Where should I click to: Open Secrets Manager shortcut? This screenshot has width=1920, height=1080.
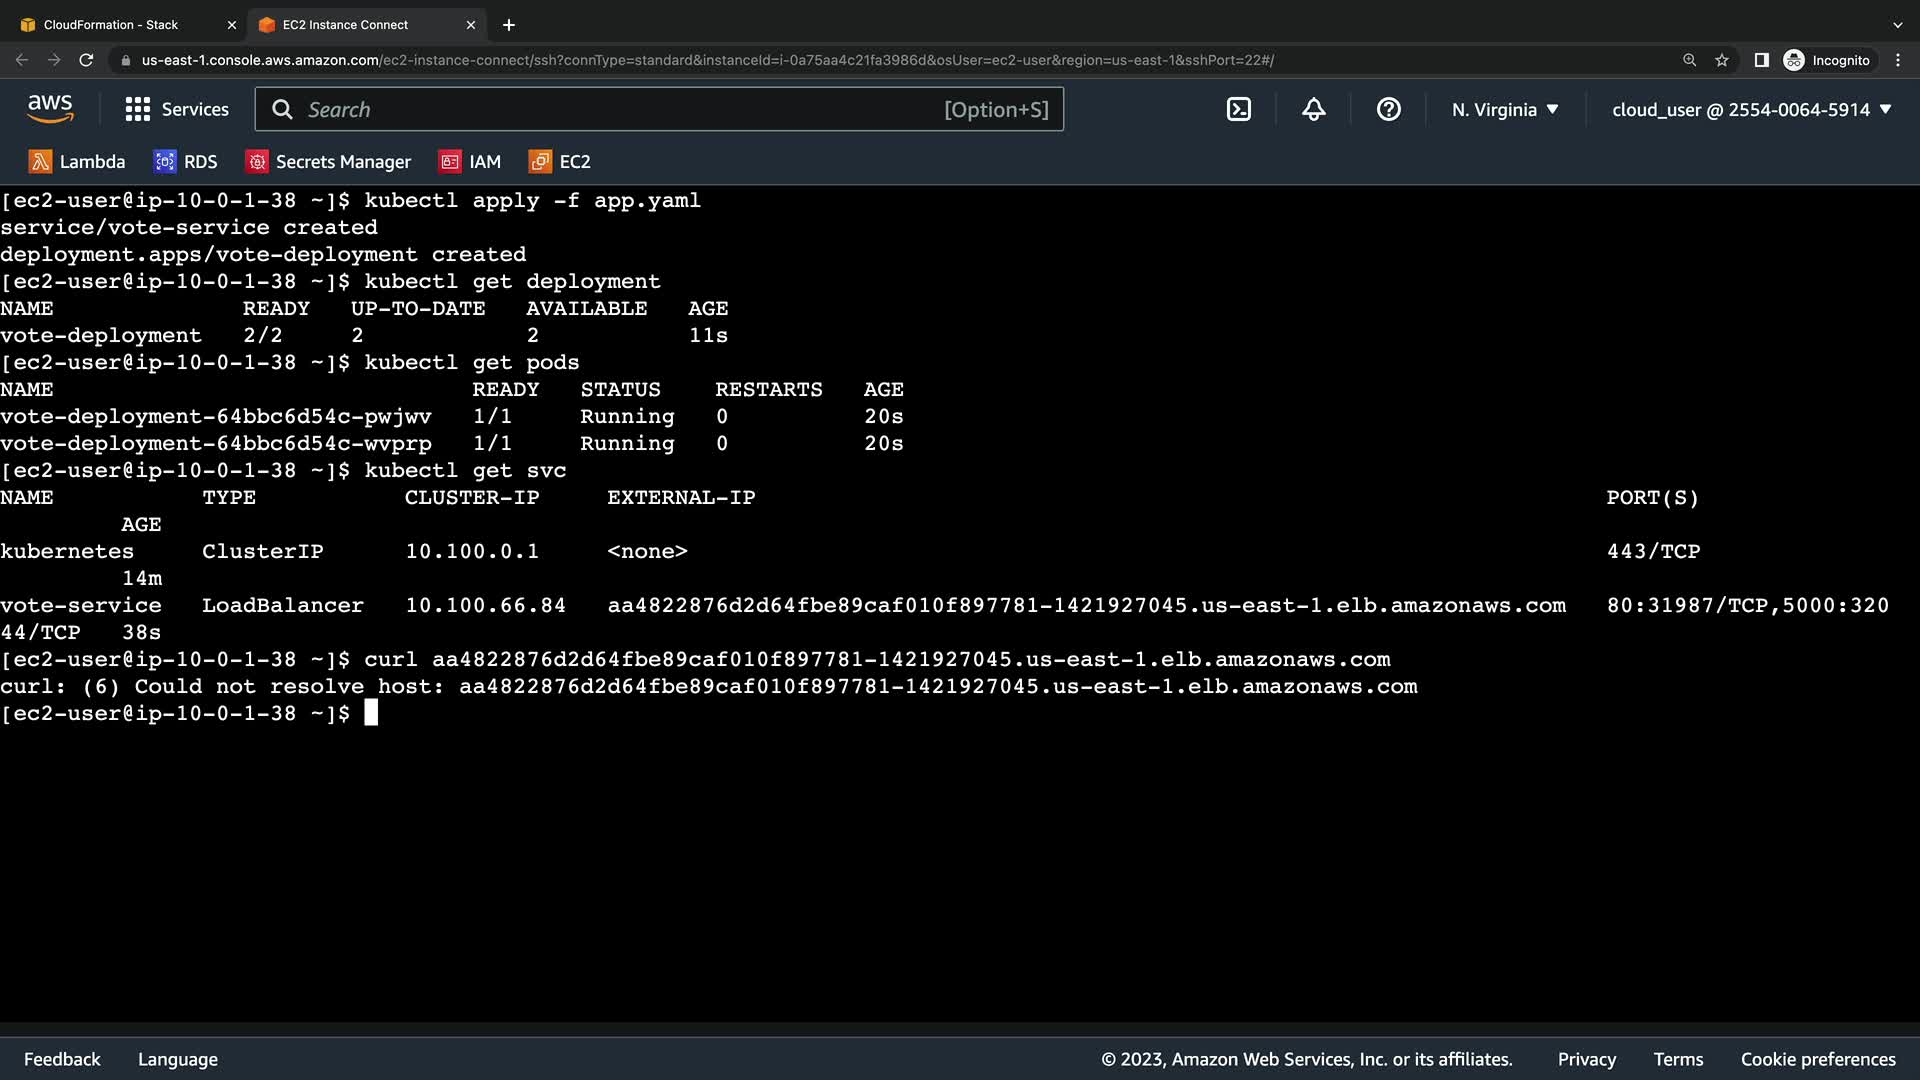tap(329, 162)
